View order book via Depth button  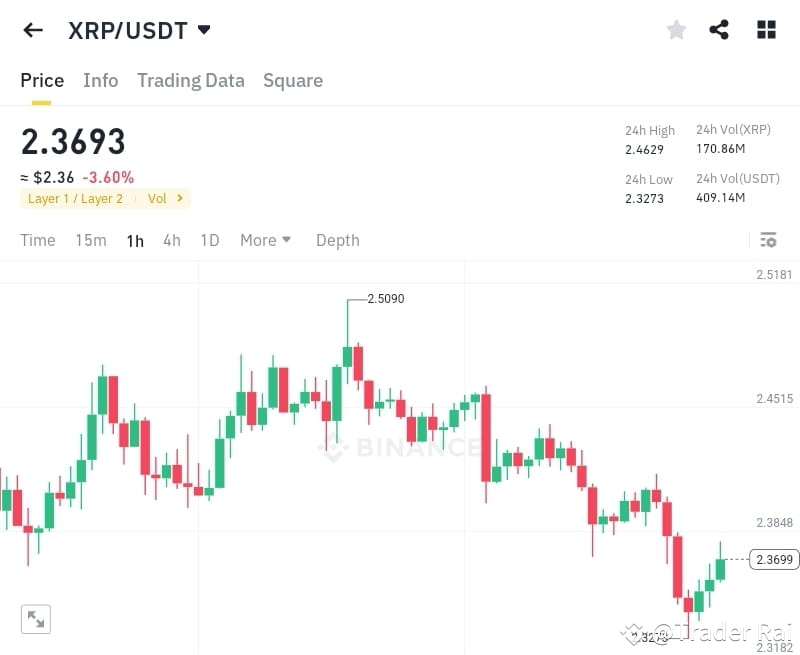tap(337, 240)
